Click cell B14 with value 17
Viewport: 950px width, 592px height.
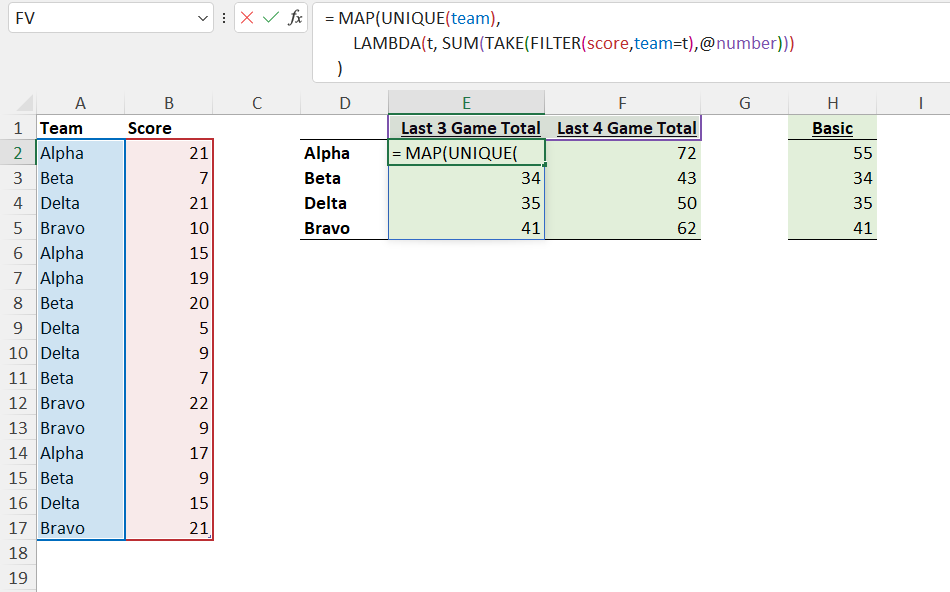point(169,453)
